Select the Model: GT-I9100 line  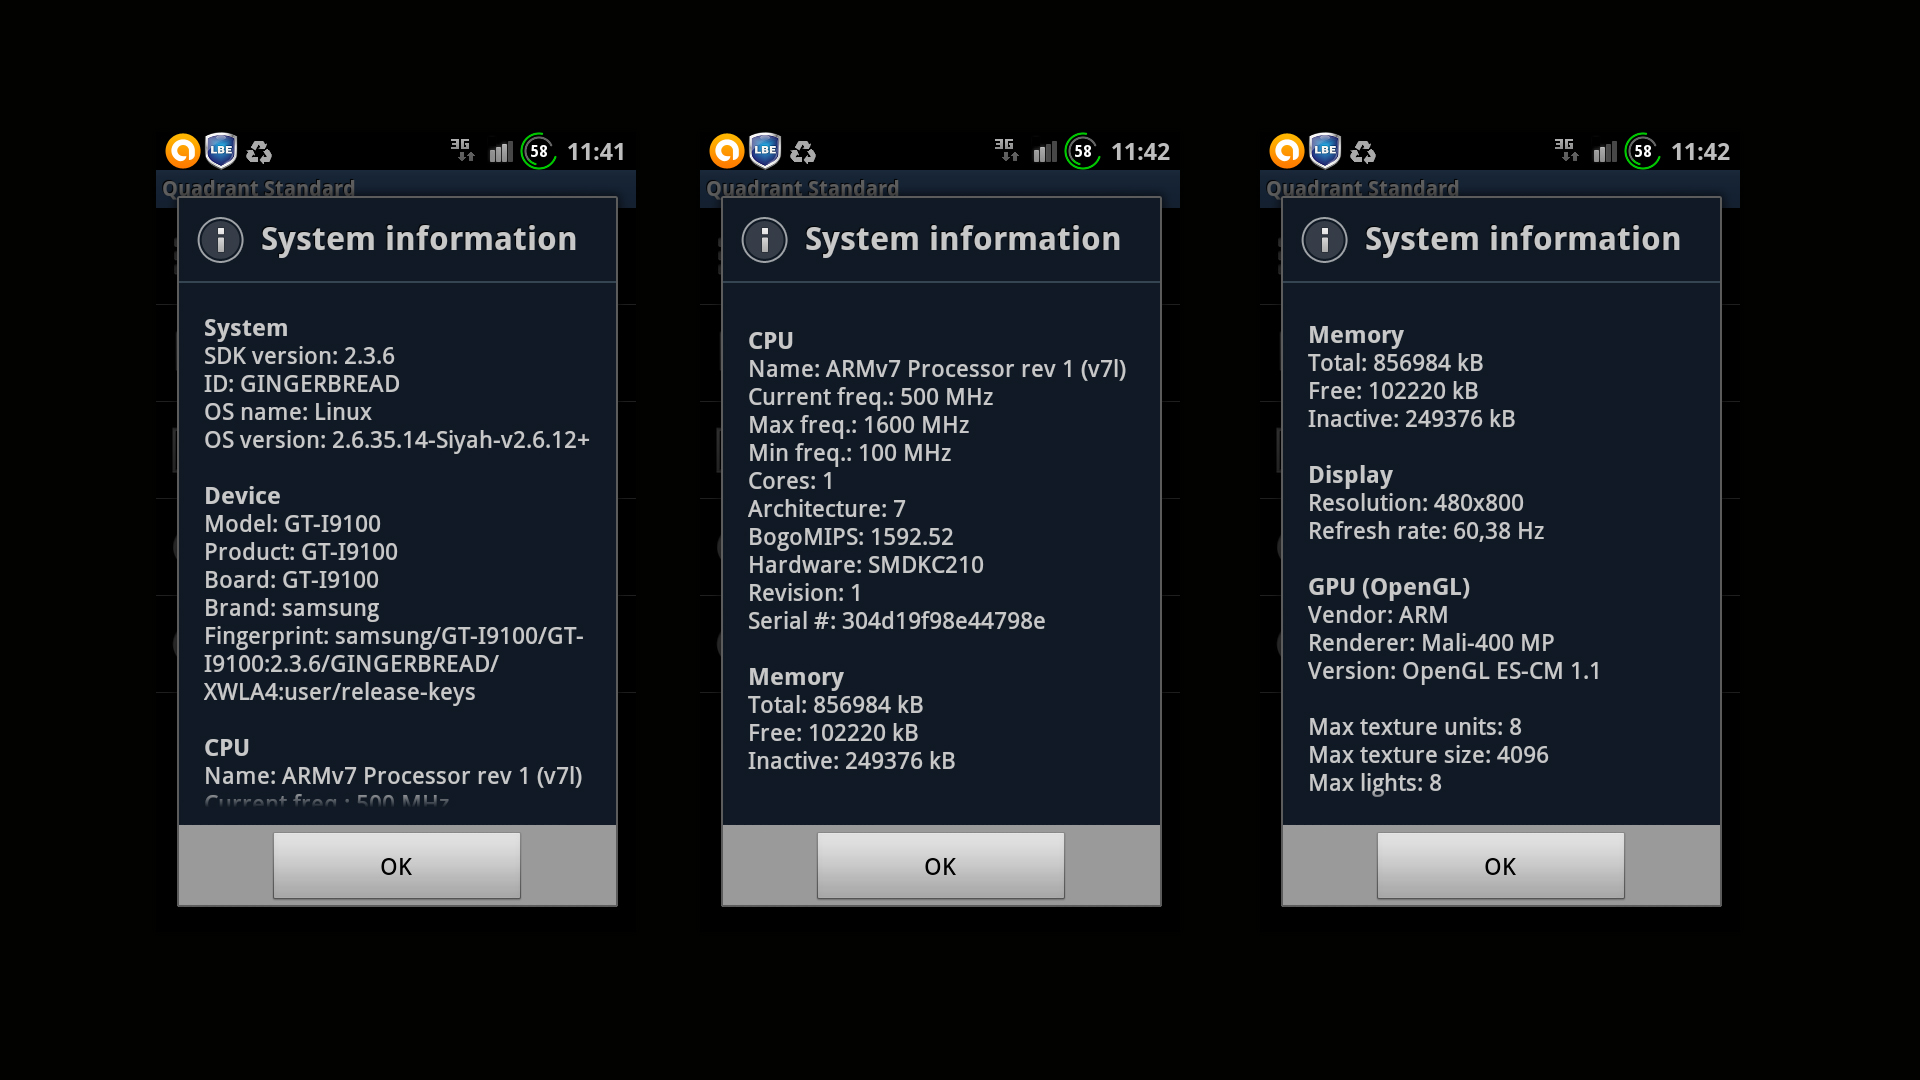292,524
